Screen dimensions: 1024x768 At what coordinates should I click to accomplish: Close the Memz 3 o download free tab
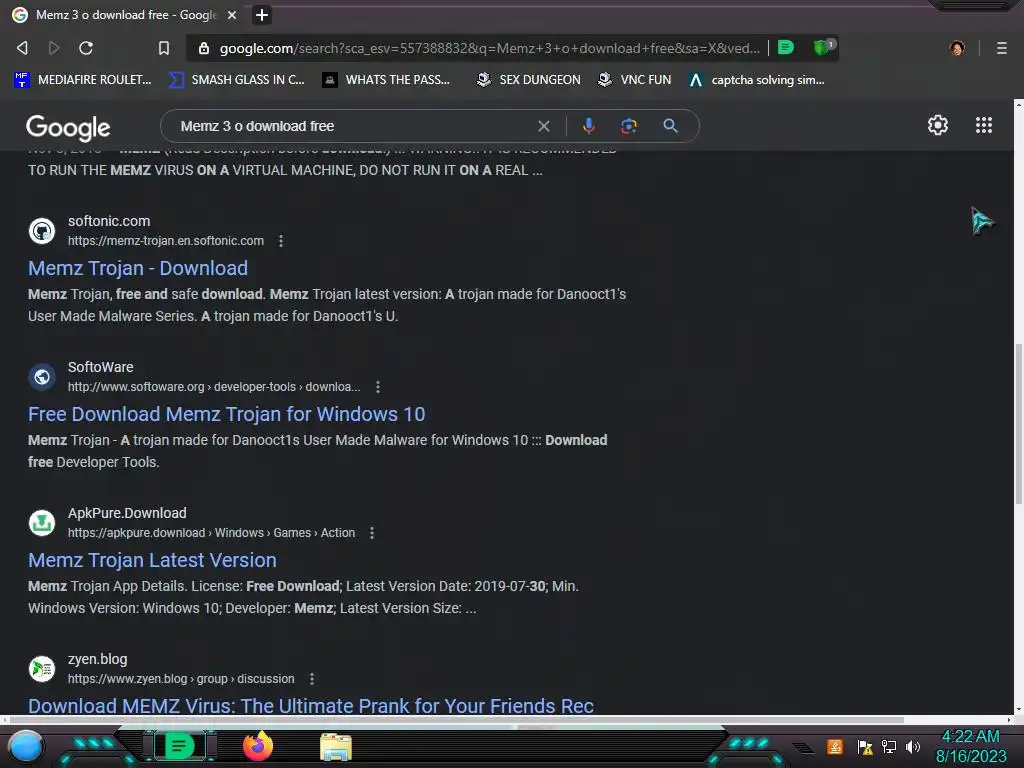point(232,14)
